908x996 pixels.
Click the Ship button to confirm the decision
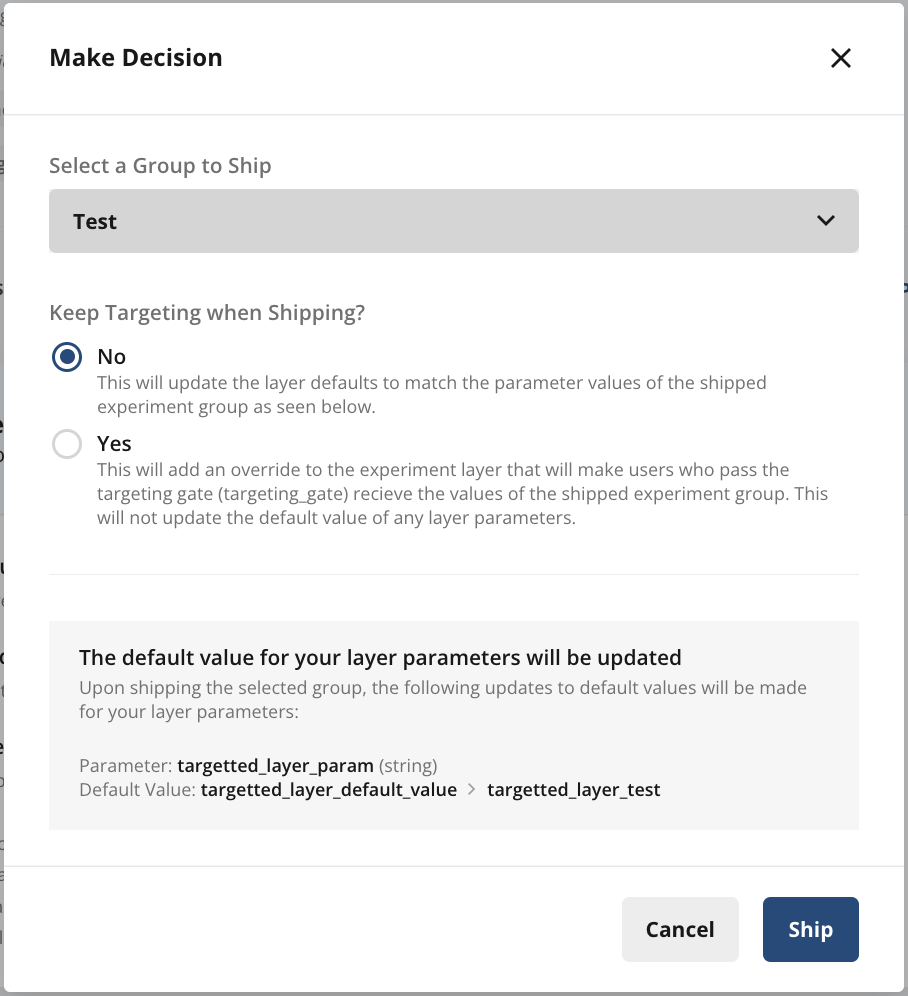point(810,929)
